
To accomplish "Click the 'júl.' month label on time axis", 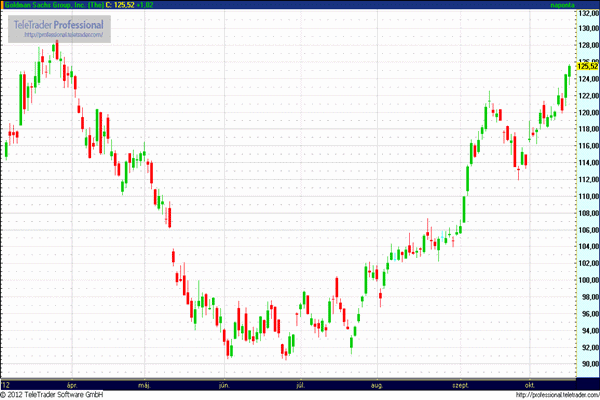I will click(x=300, y=385).
